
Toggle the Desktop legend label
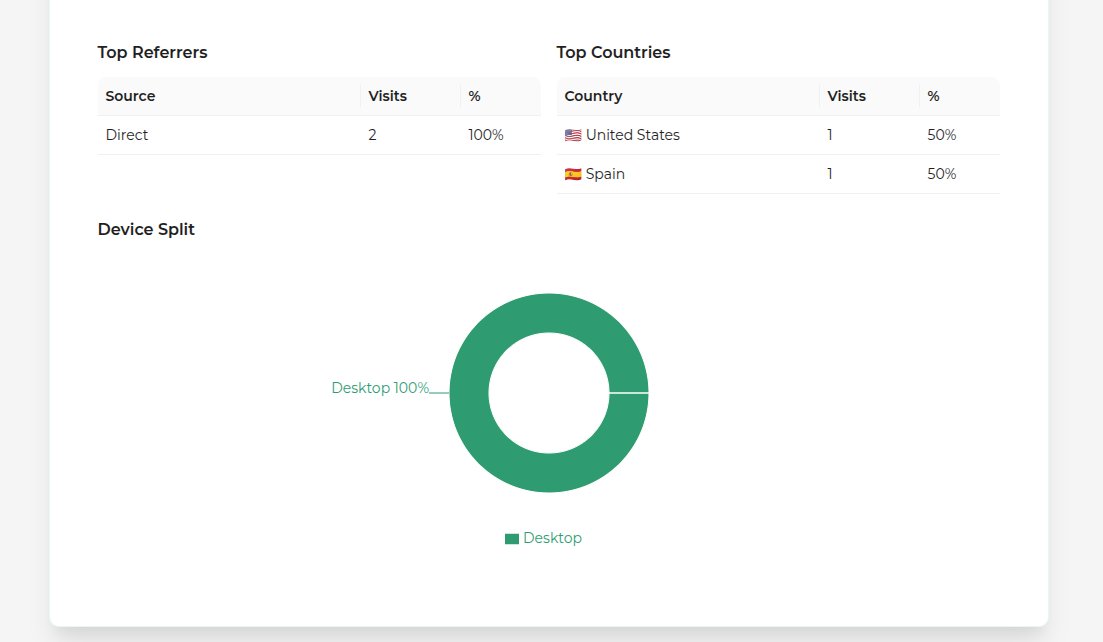[x=552, y=538]
